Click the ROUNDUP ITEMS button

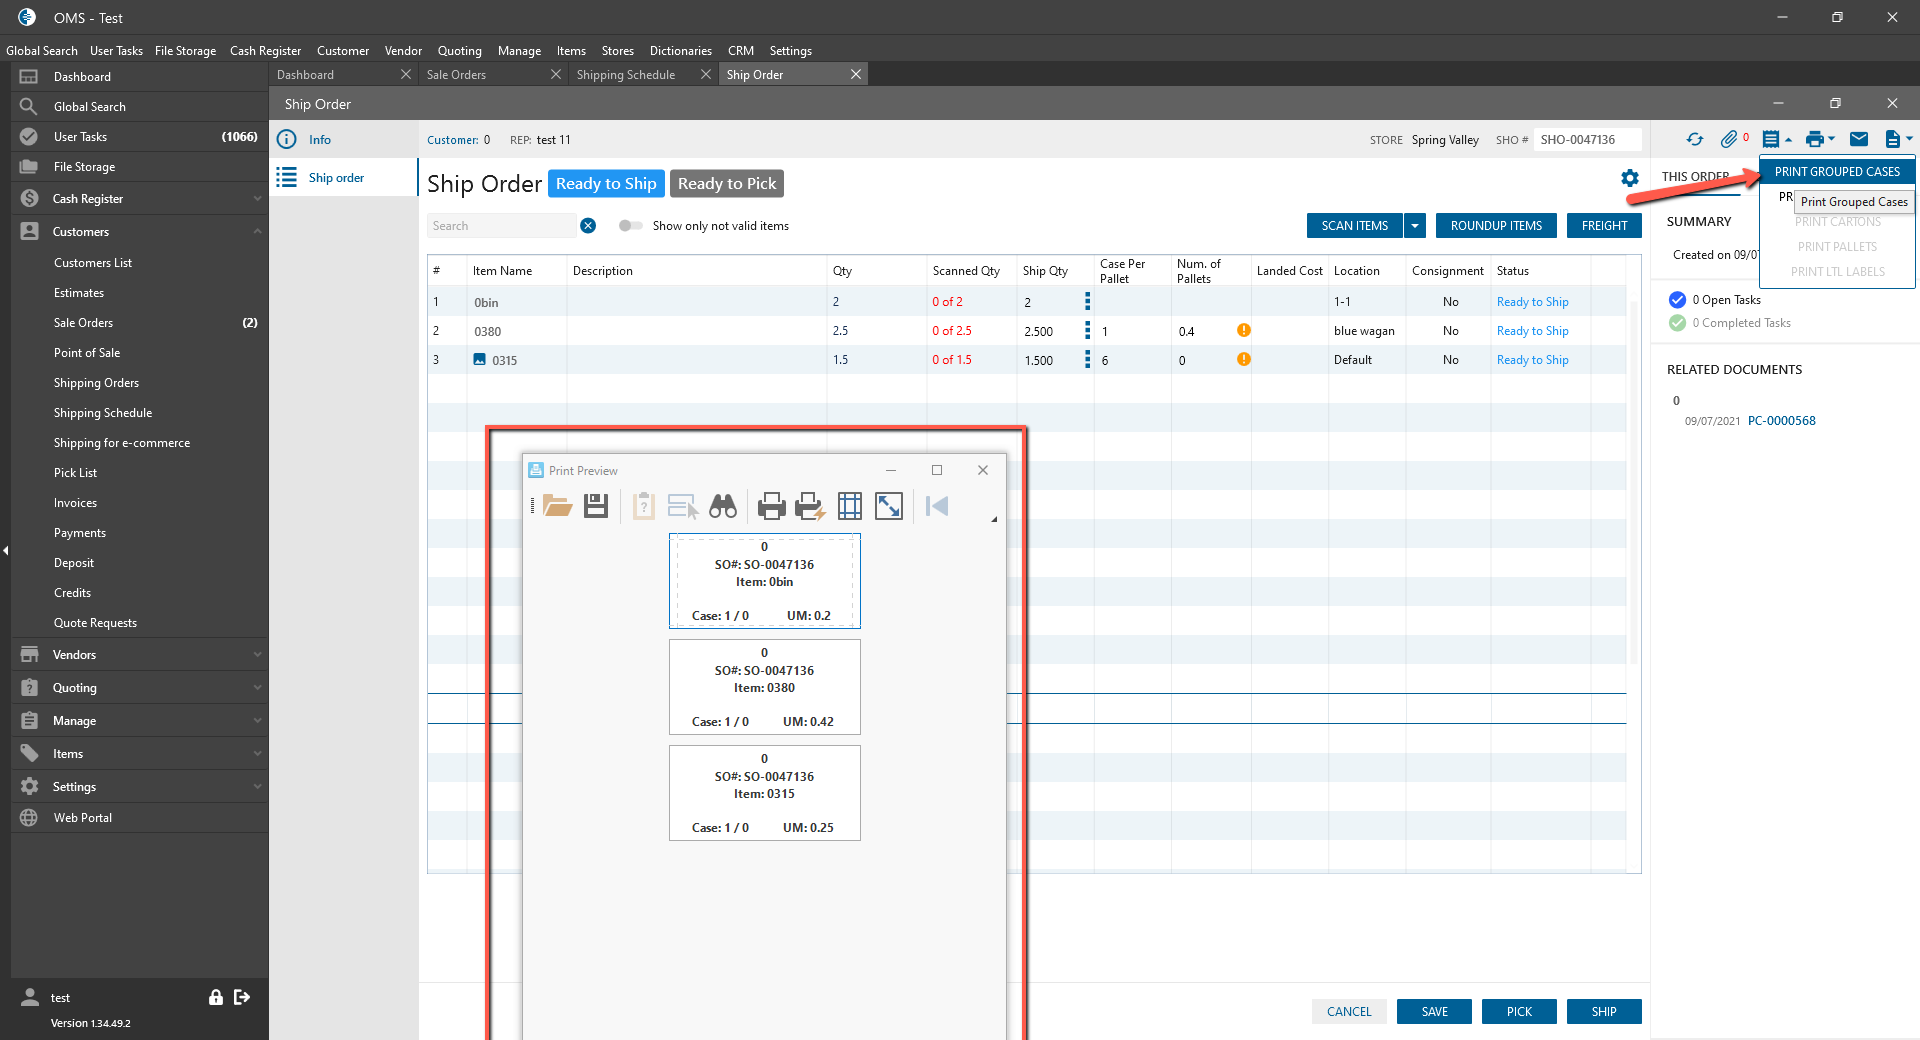[x=1496, y=226]
